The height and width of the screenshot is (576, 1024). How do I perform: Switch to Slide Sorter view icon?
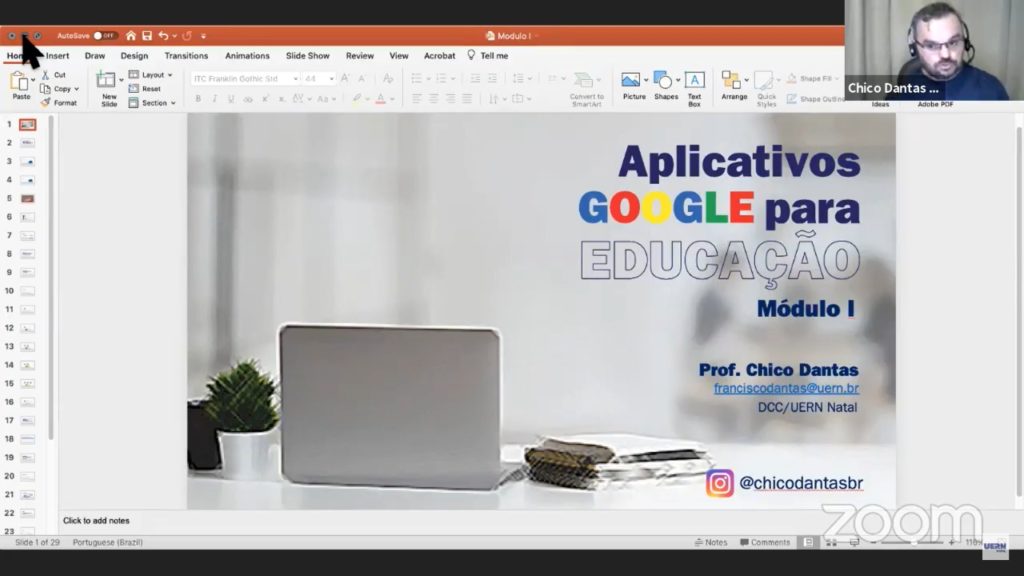pyautogui.click(x=831, y=542)
